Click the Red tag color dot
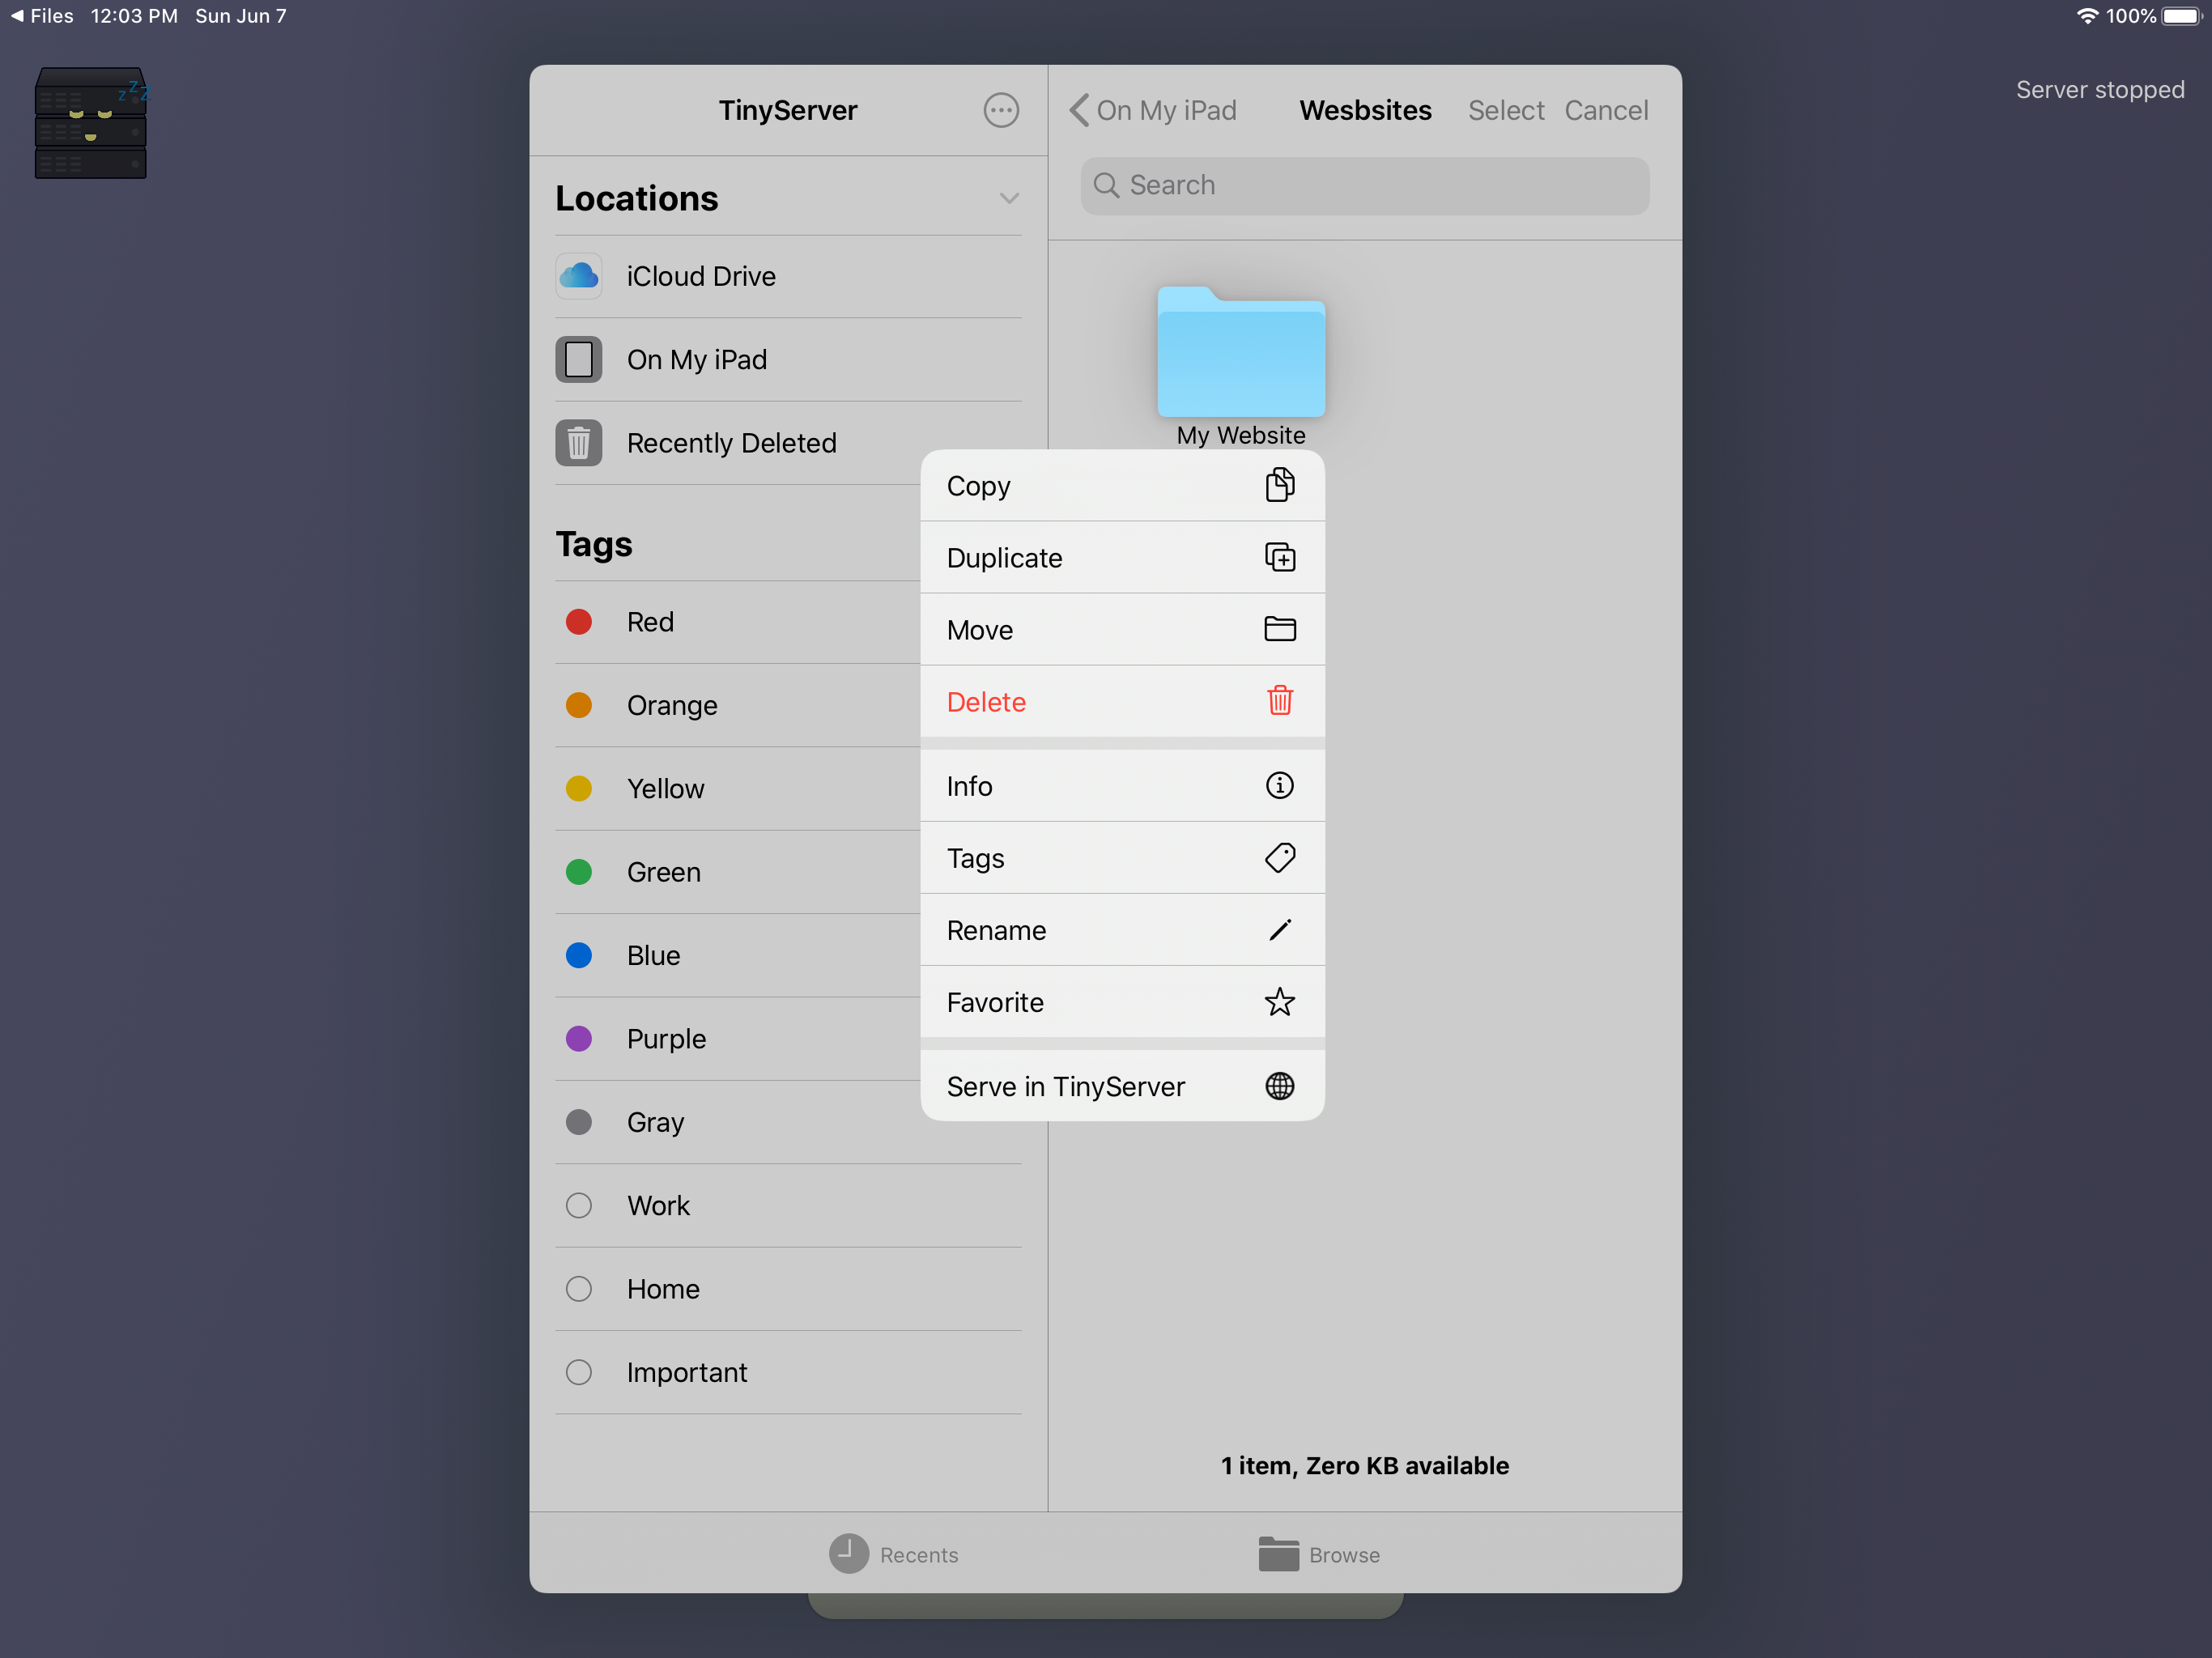This screenshot has height=1658, width=2212. (579, 622)
